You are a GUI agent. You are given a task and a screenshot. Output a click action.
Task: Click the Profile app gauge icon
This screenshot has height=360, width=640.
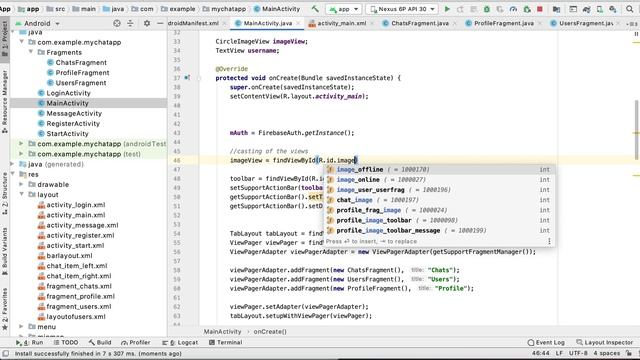[513, 9]
